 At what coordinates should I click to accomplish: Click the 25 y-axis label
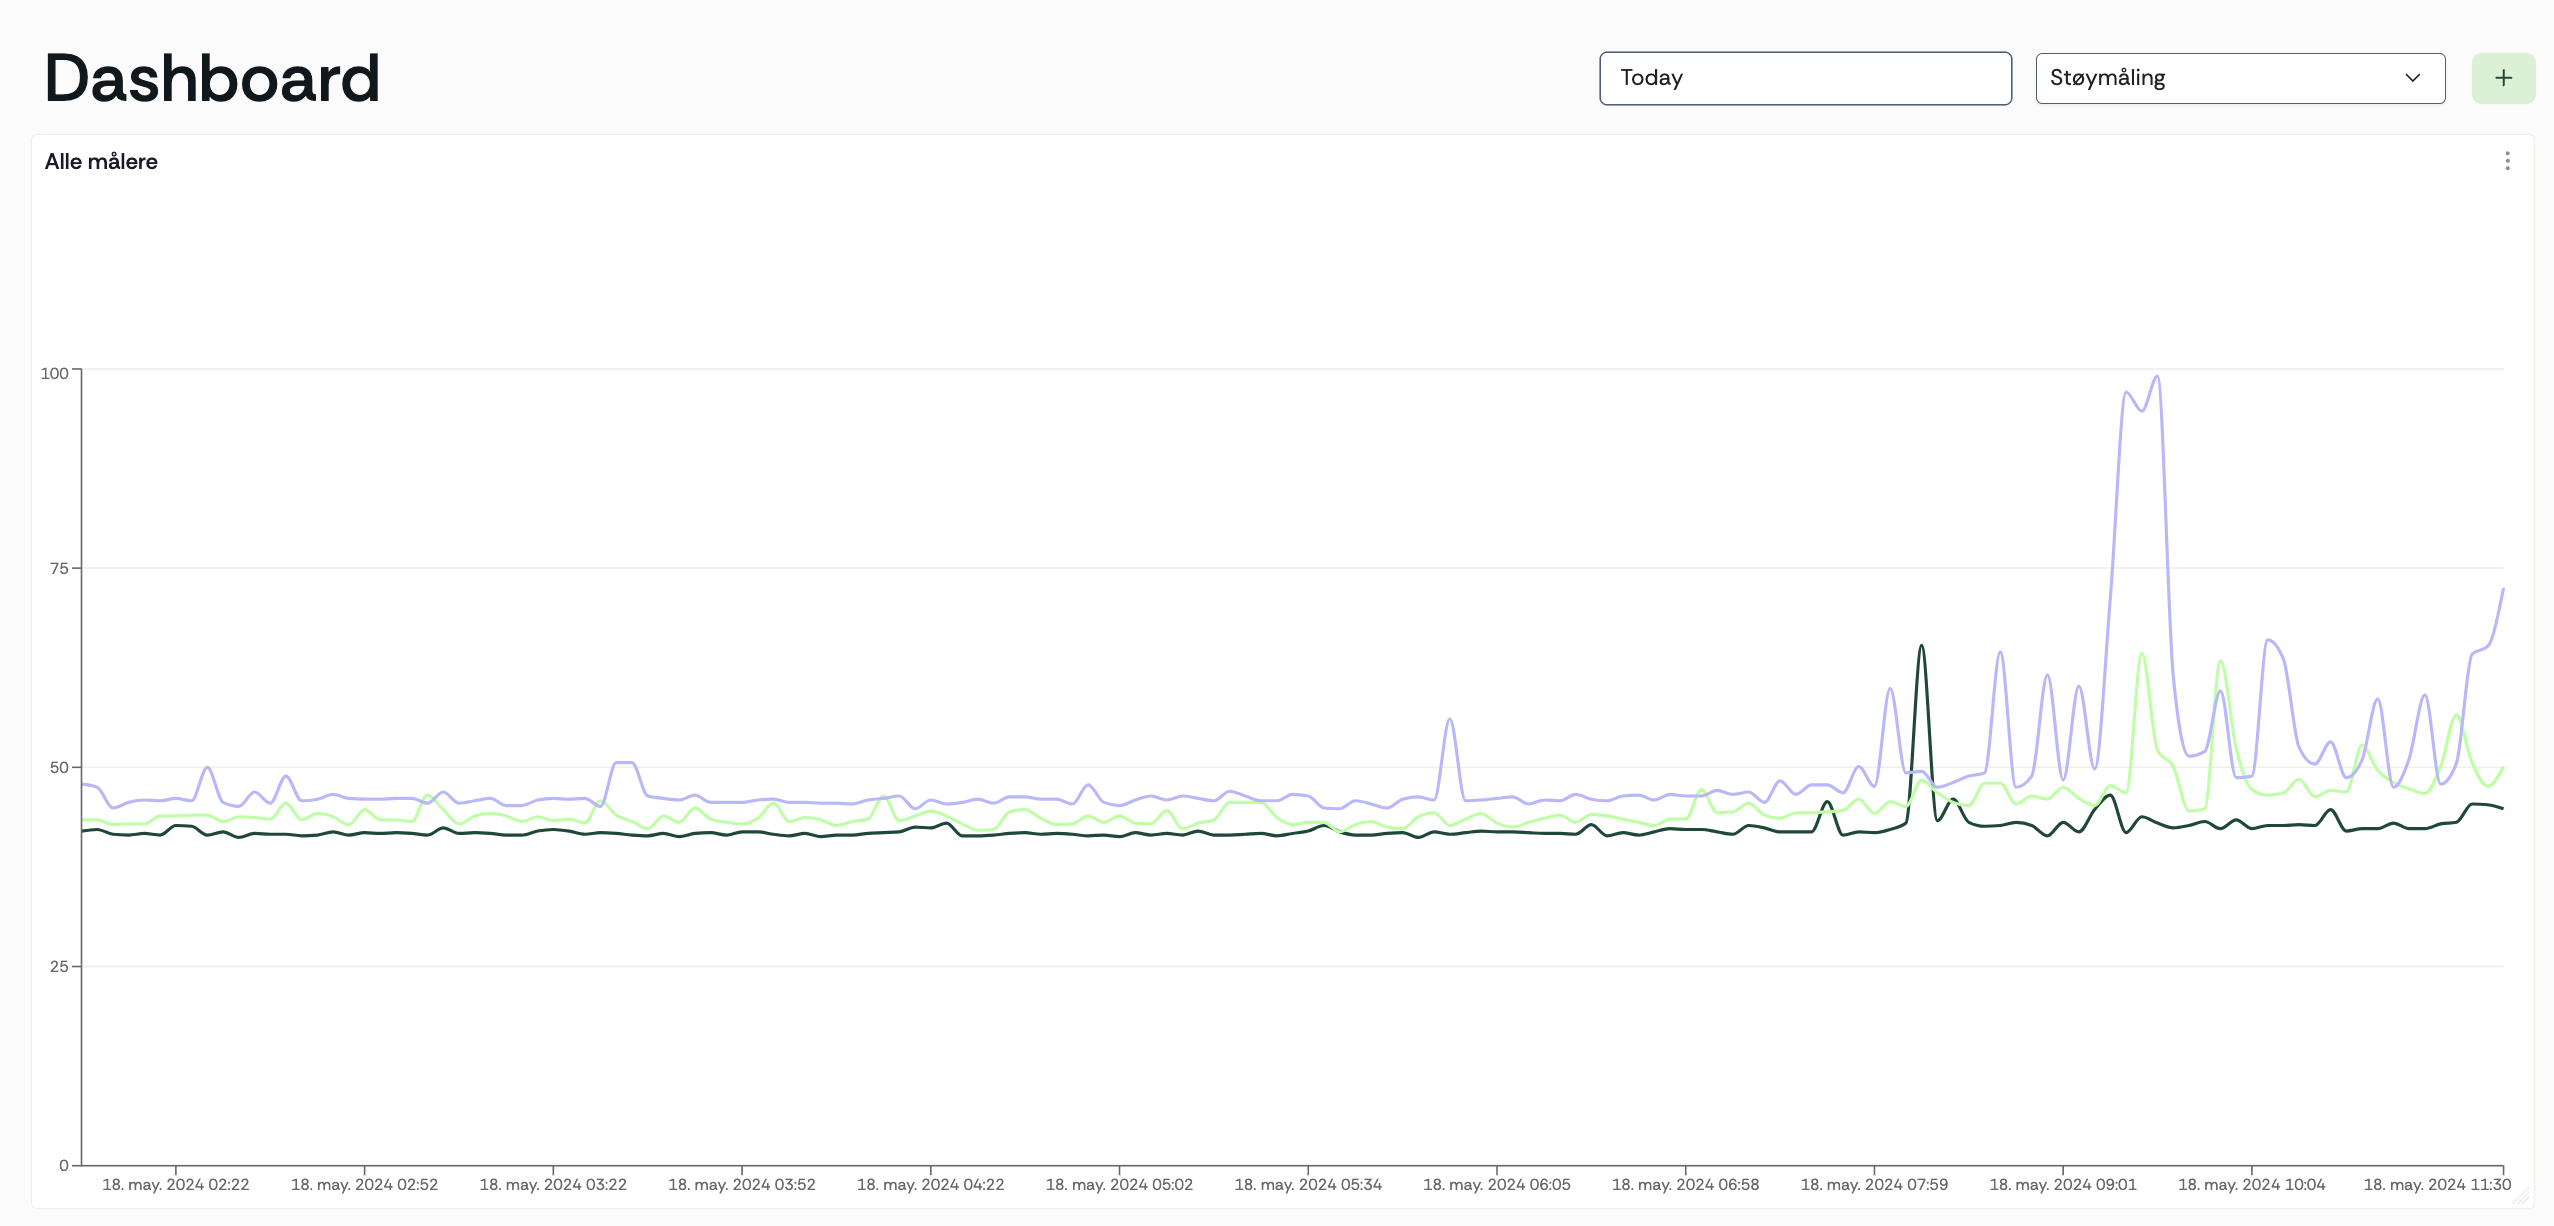59,966
